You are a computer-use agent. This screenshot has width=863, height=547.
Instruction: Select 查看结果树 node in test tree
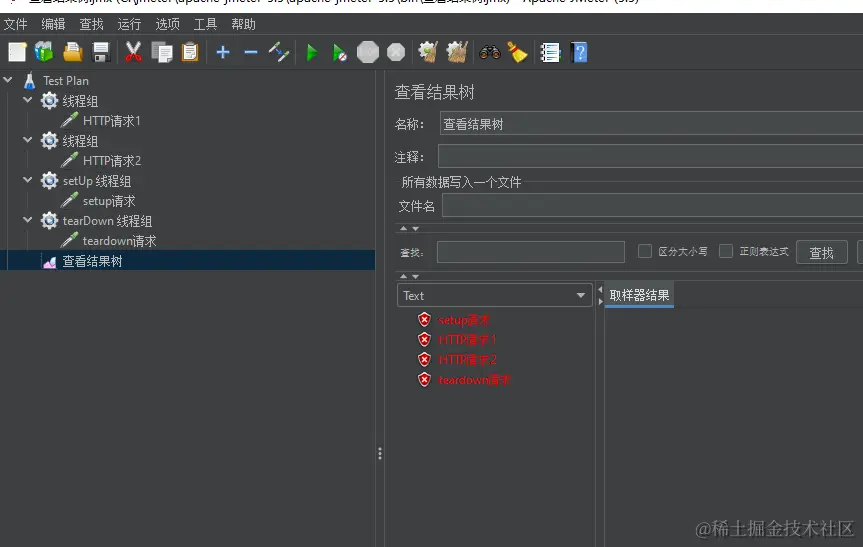[92, 261]
